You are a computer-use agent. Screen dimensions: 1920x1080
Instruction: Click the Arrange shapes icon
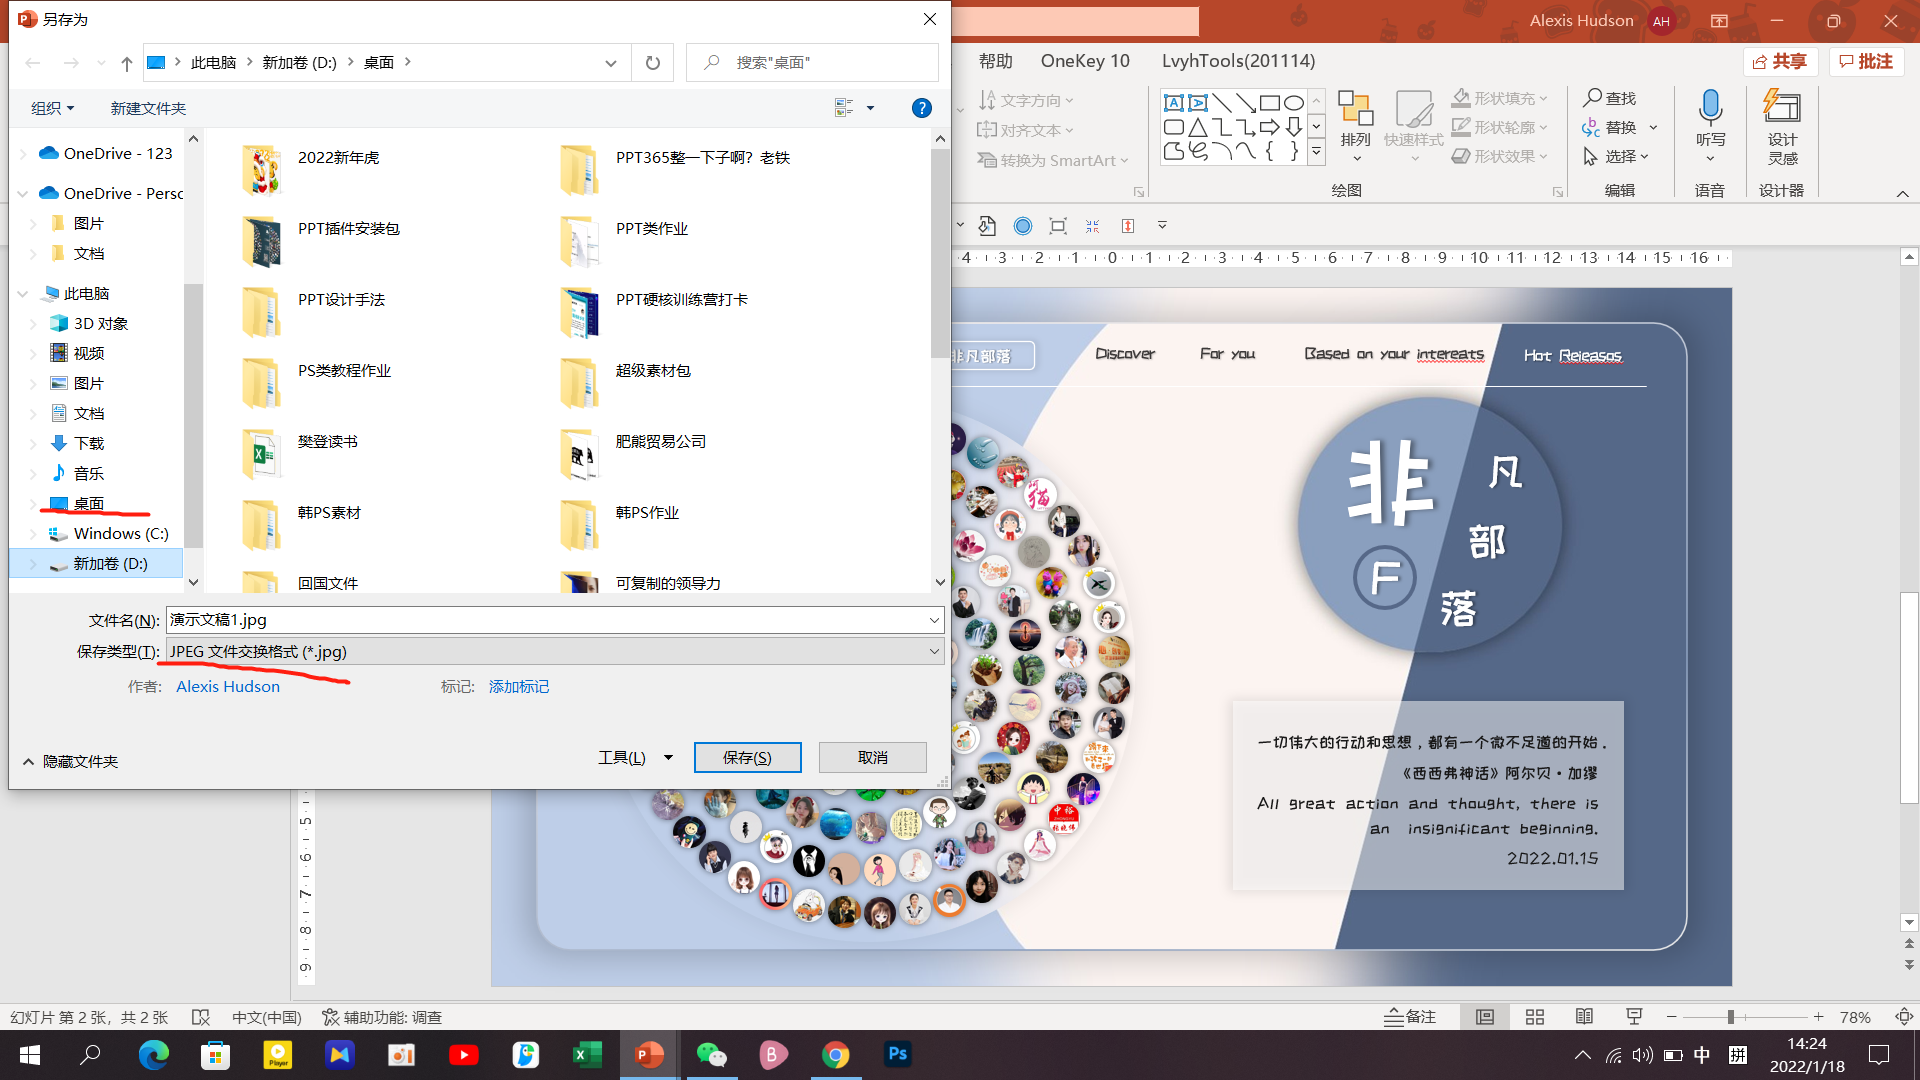pyautogui.click(x=1355, y=108)
